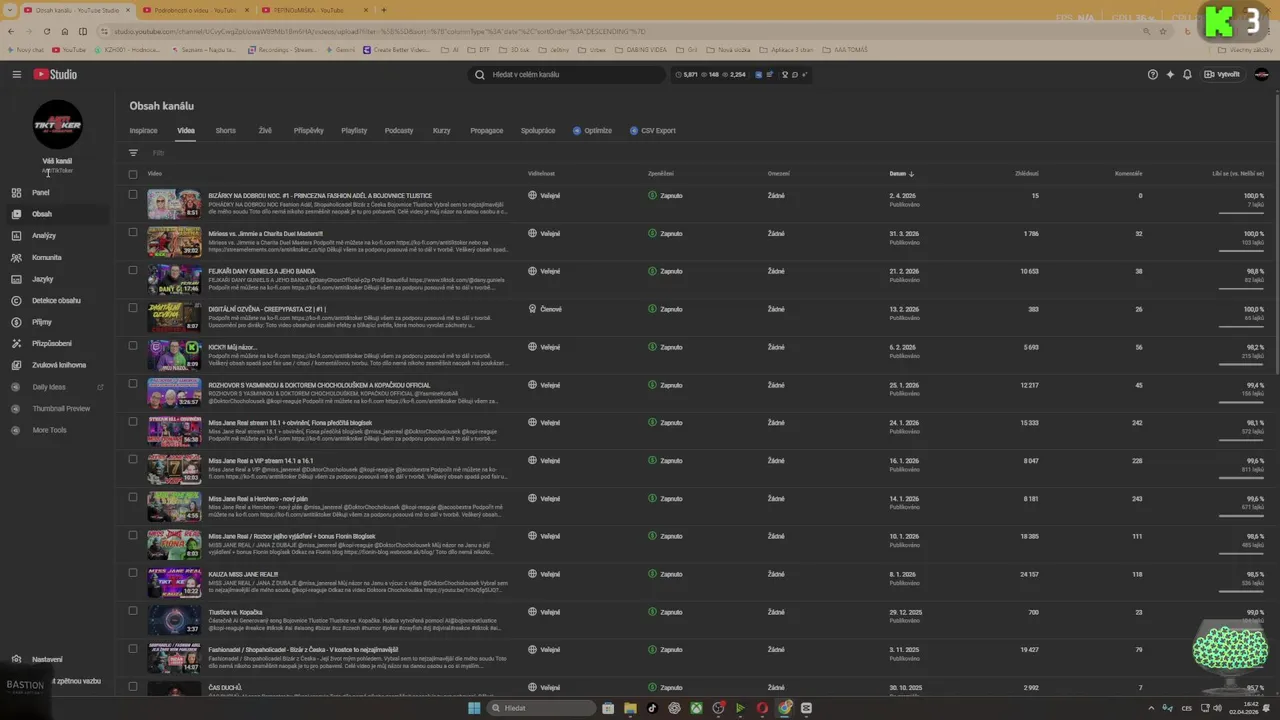Open Jazyky in the sidebar
The height and width of the screenshot is (720, 1280).
42,279
